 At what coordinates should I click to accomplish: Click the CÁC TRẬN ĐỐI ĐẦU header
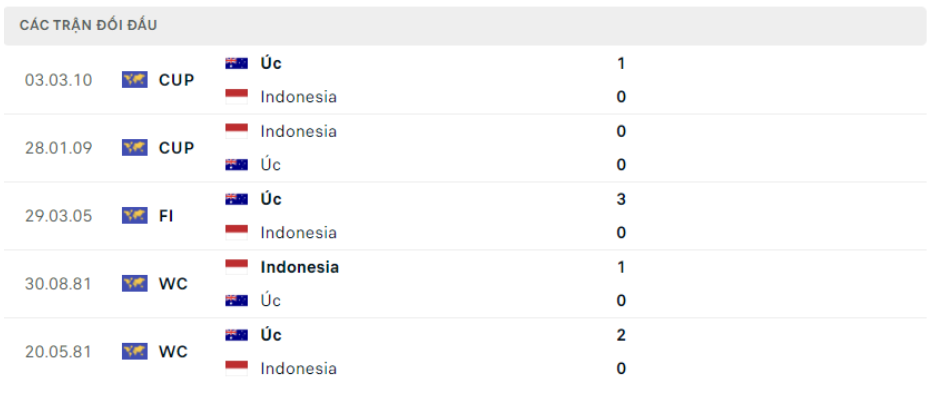pyautogui.click(x=88, y=25)
